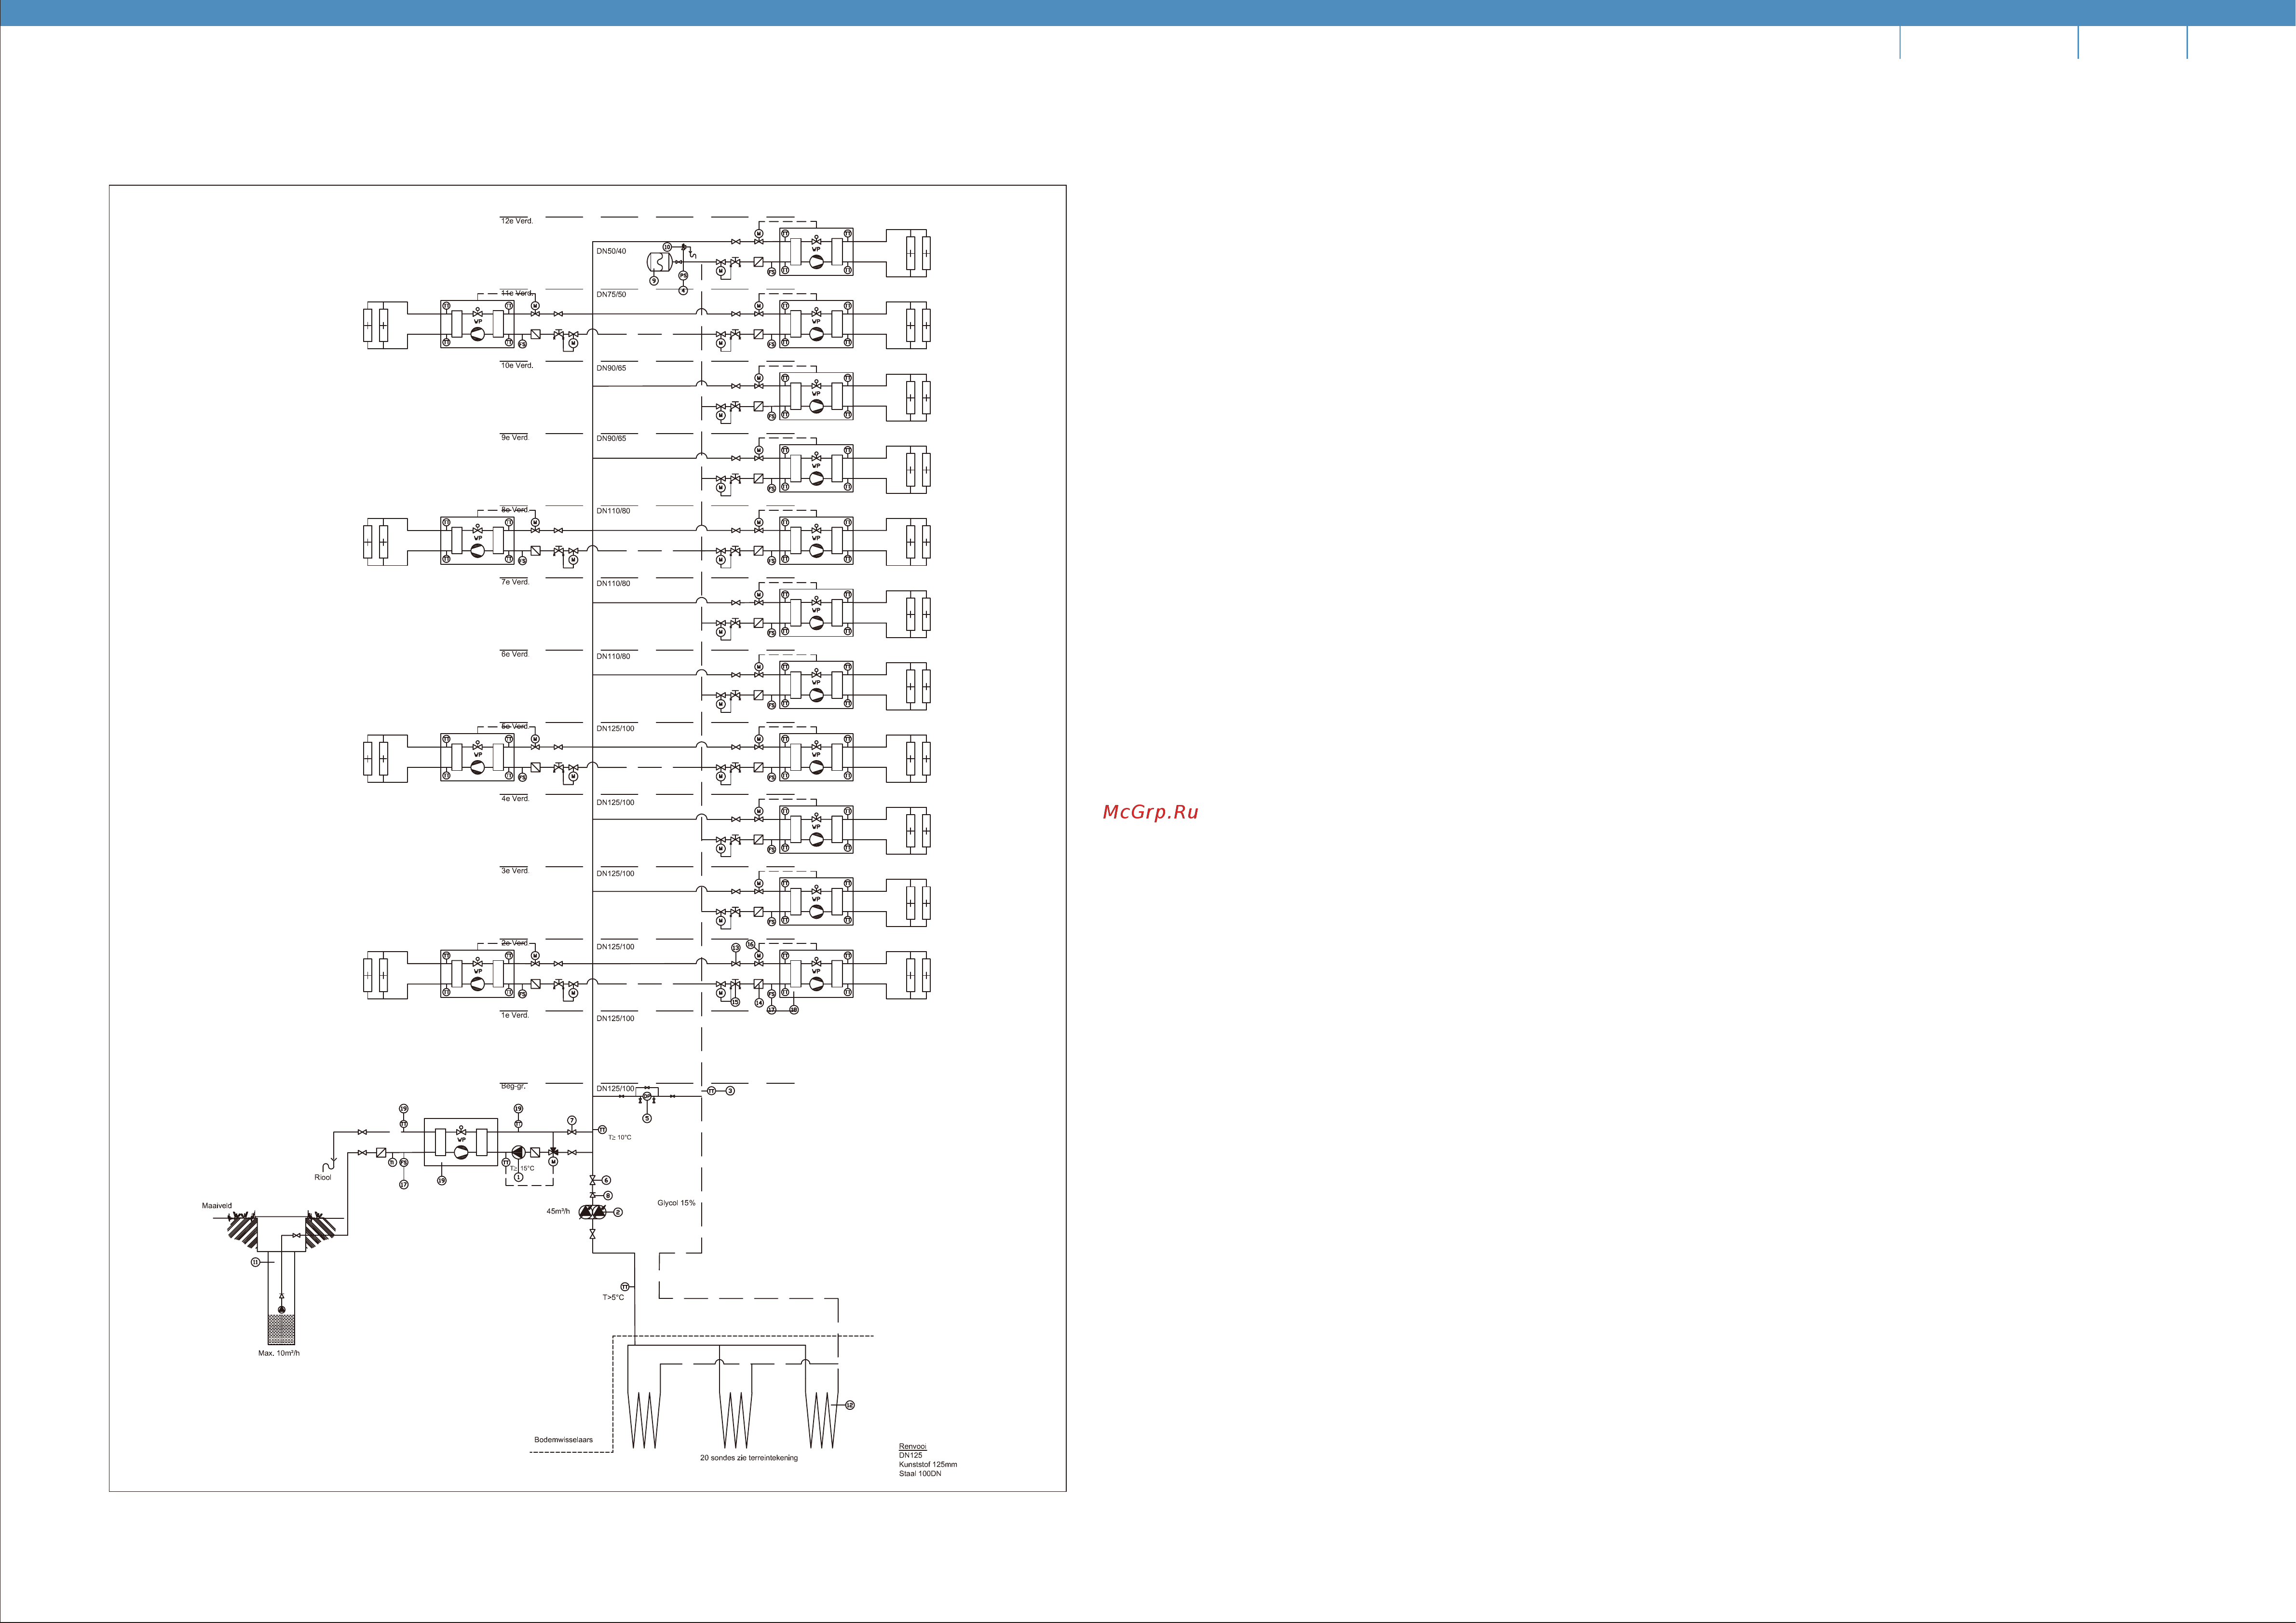Select callout 3 next to the TT sensor
This screenshot has height=1623, width=2296.
pos(730,1091)
